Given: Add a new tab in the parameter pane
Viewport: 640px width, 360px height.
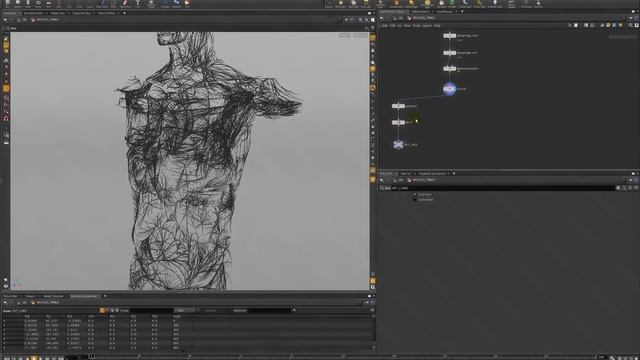Looking at the screenshot, I should [x=453, y=173].
